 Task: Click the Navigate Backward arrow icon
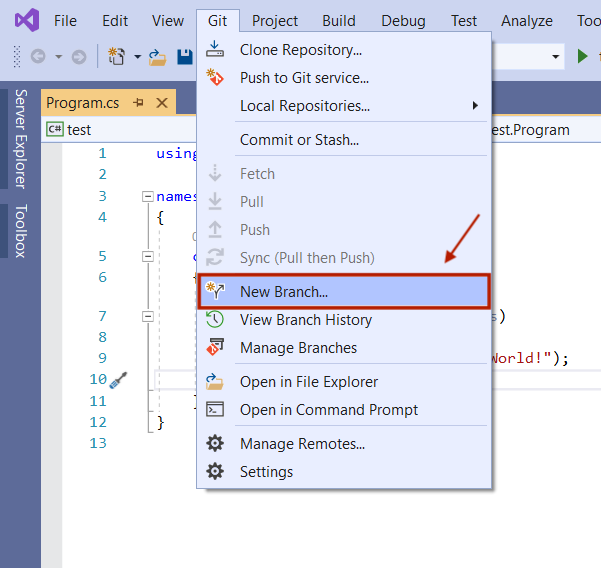point(38,57)
